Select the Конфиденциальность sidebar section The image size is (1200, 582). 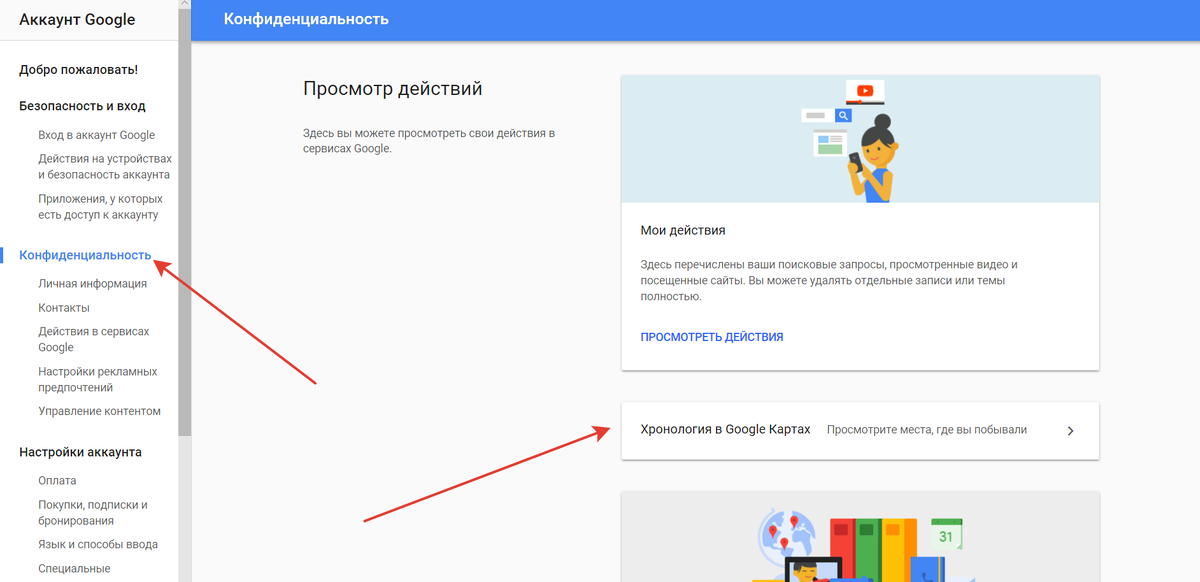click(85, 255)
